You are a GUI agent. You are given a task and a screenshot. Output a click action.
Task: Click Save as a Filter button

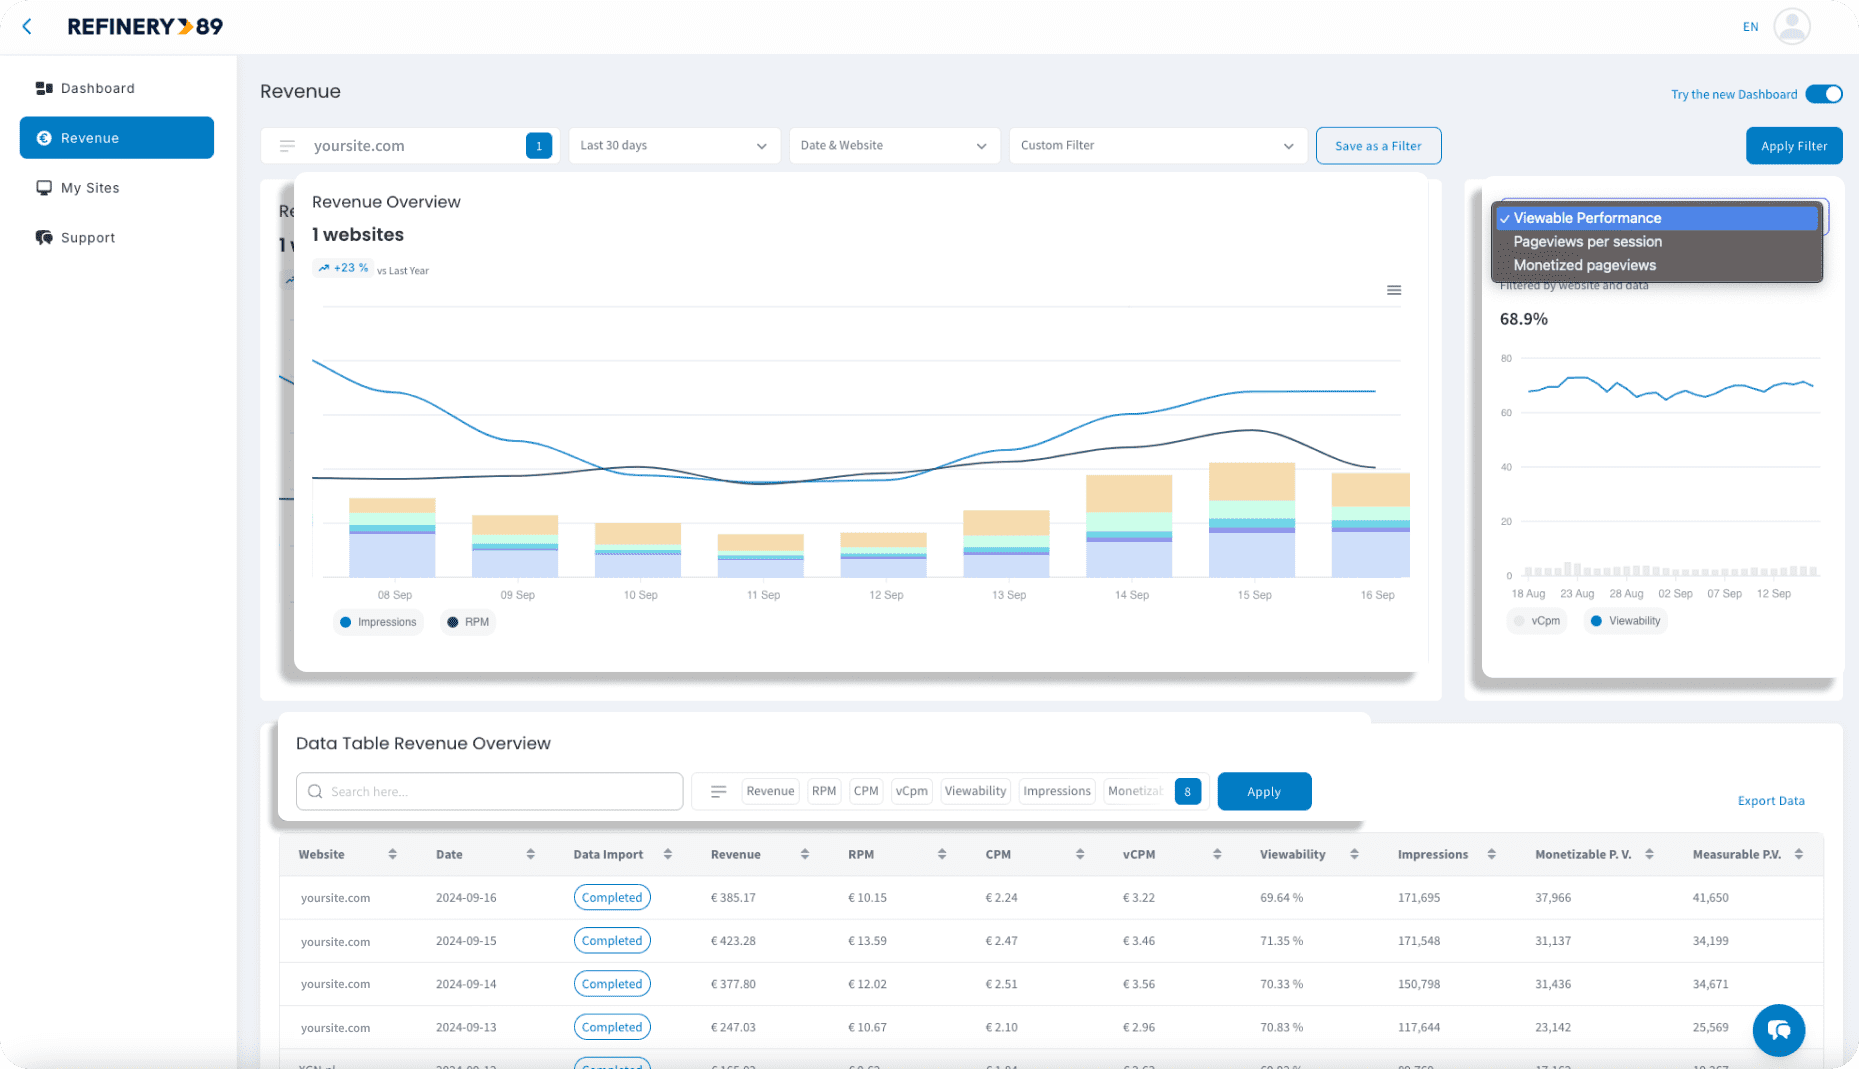tap(1378, 146)
